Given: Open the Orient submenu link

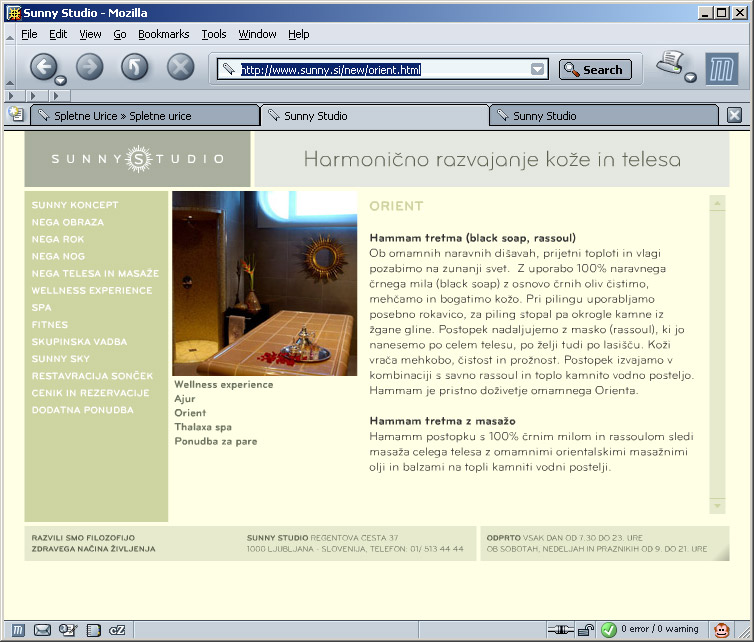Looking at the screenshot, I should coord(190,413).
